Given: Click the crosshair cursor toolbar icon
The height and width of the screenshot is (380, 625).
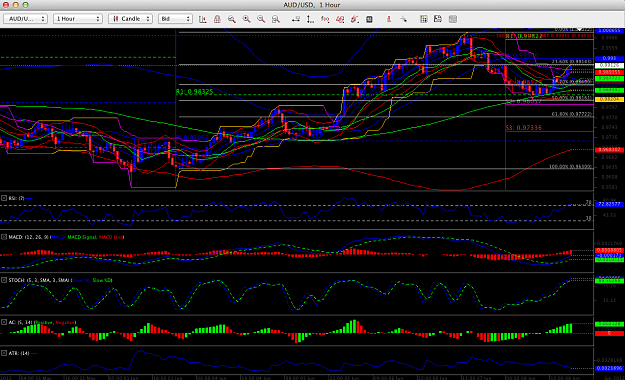Looking at the screenshot, I should click(x=403, y=19).
